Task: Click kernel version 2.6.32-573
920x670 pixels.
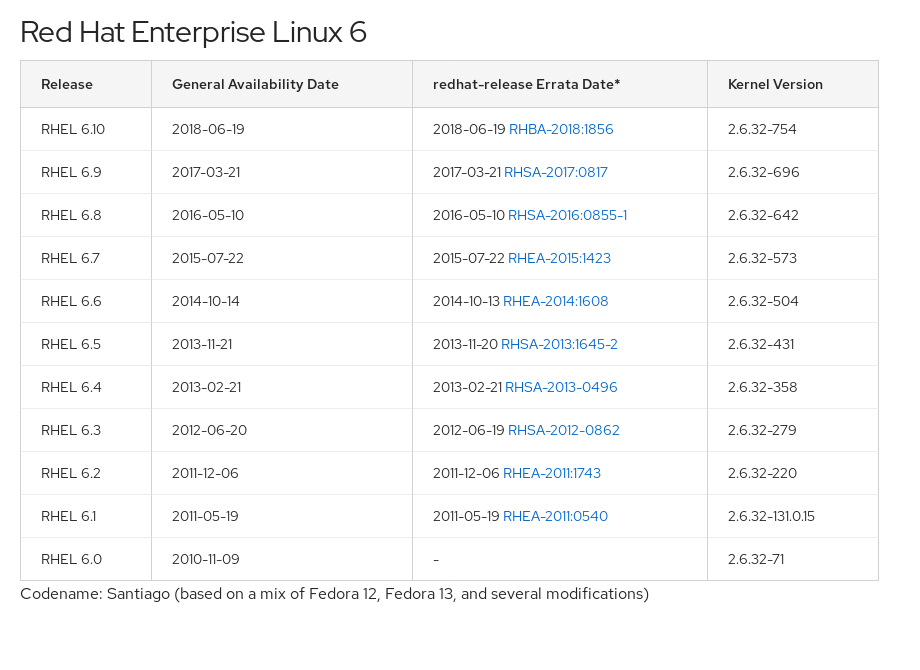Action: coord(762,258)
